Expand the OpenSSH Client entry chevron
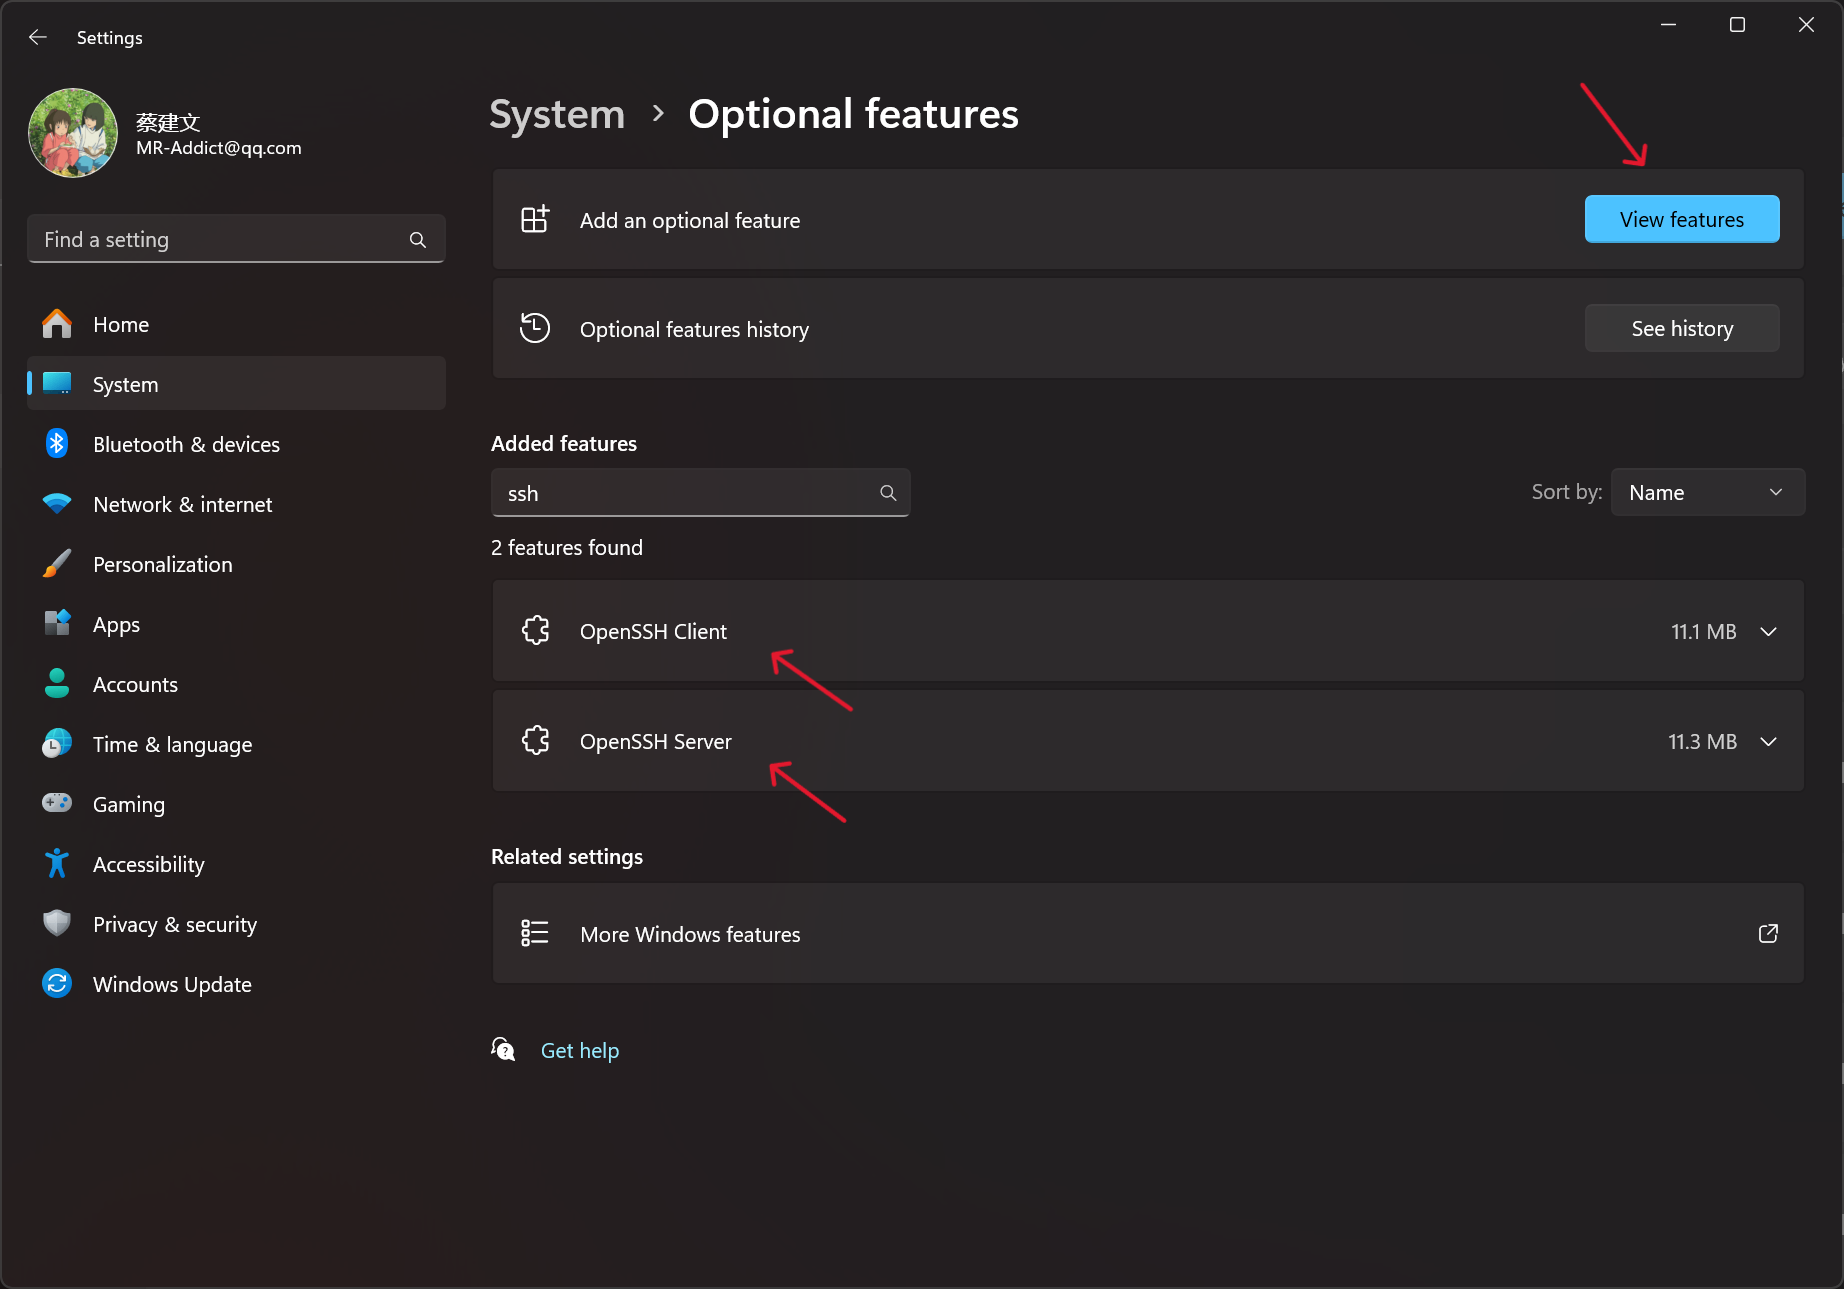This screenshot has width=1844, height=1289. coord(1768,632)
